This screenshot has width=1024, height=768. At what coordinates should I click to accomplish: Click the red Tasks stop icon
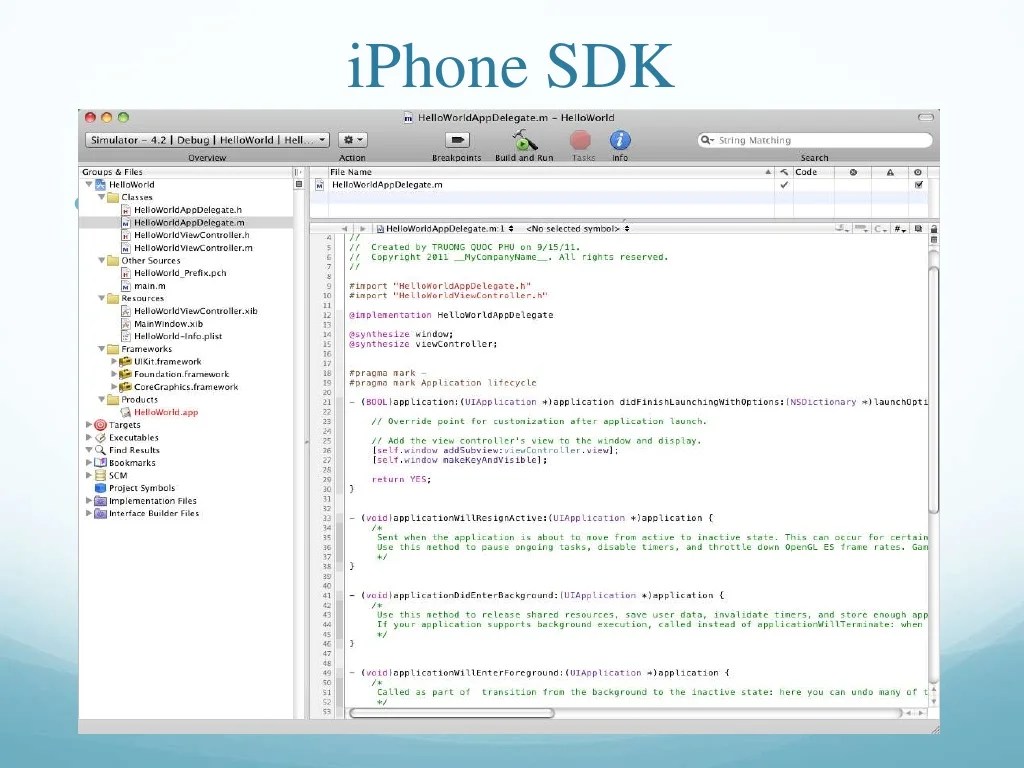580,140
